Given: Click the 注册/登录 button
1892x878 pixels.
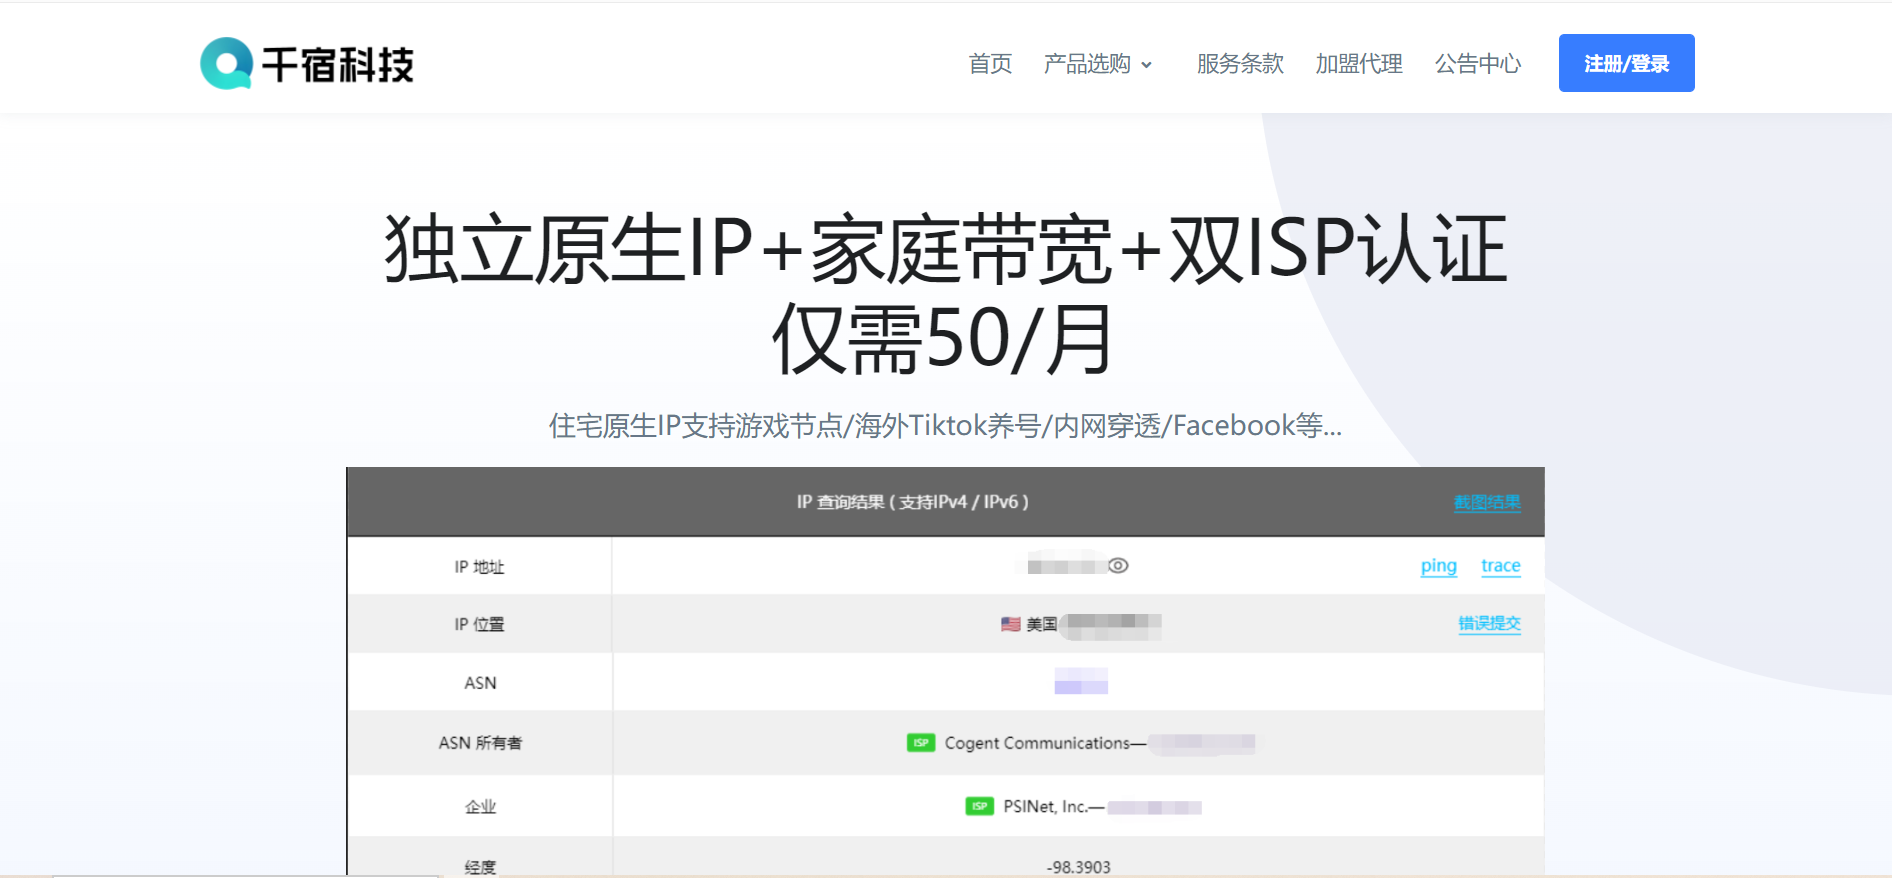Looking at the screenshot, I should tap(1626, 63).
